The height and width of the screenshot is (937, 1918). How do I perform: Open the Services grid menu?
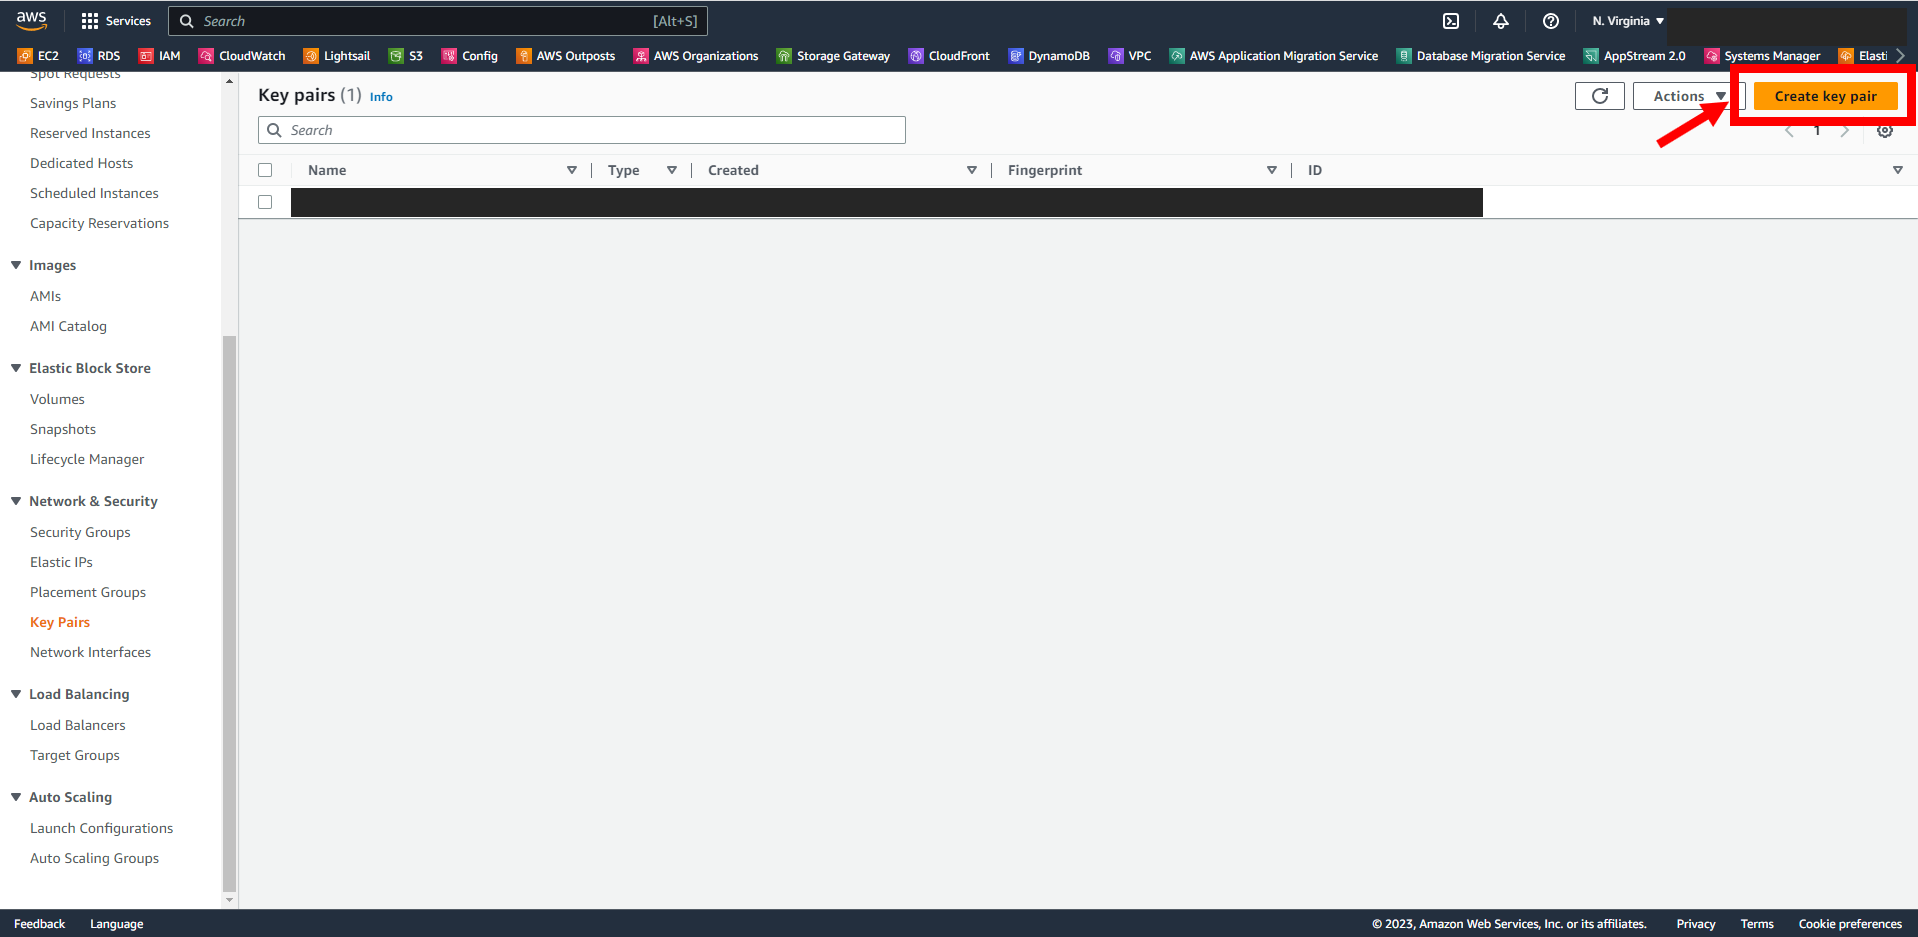(116, 21)
